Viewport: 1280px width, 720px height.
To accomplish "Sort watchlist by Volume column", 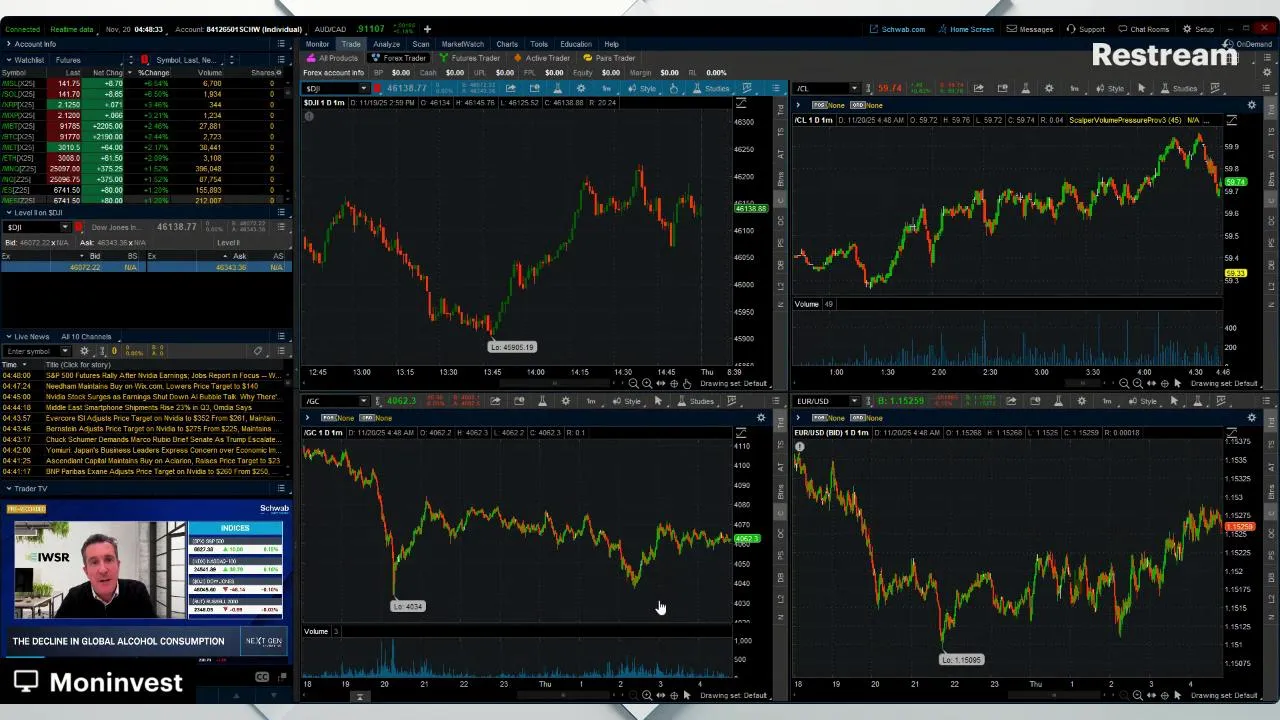I will (x=209, y=73).
